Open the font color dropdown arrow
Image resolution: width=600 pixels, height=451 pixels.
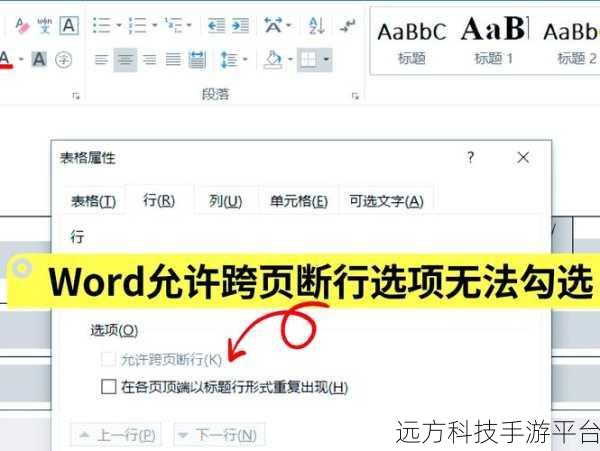pos(21,59)
